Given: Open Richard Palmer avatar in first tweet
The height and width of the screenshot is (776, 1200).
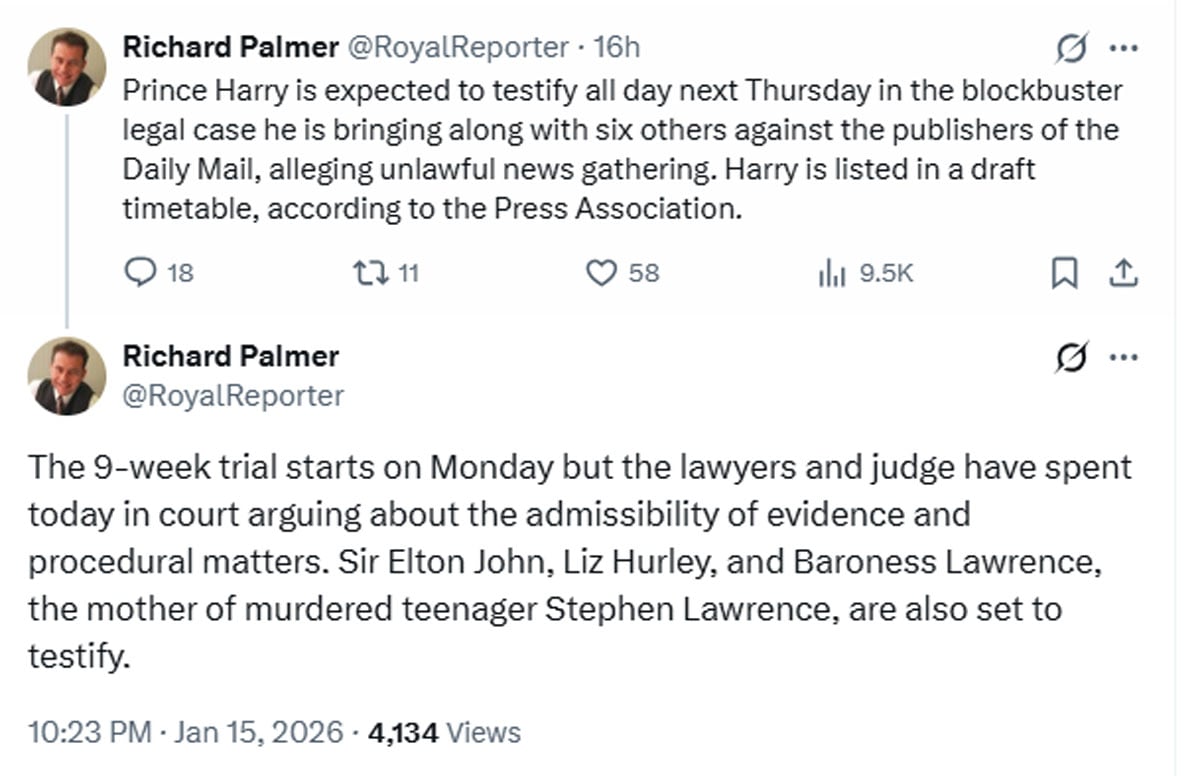Looking at the screenshot, I should [66, 67].
